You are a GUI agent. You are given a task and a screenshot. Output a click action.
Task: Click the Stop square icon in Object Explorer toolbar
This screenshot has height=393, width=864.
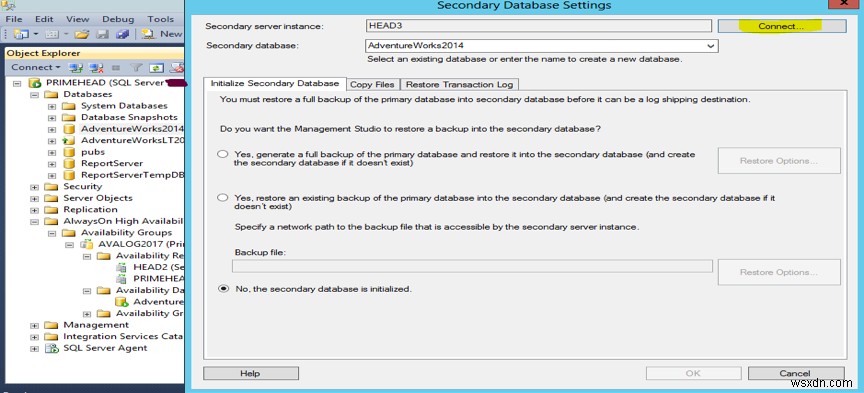116,68
